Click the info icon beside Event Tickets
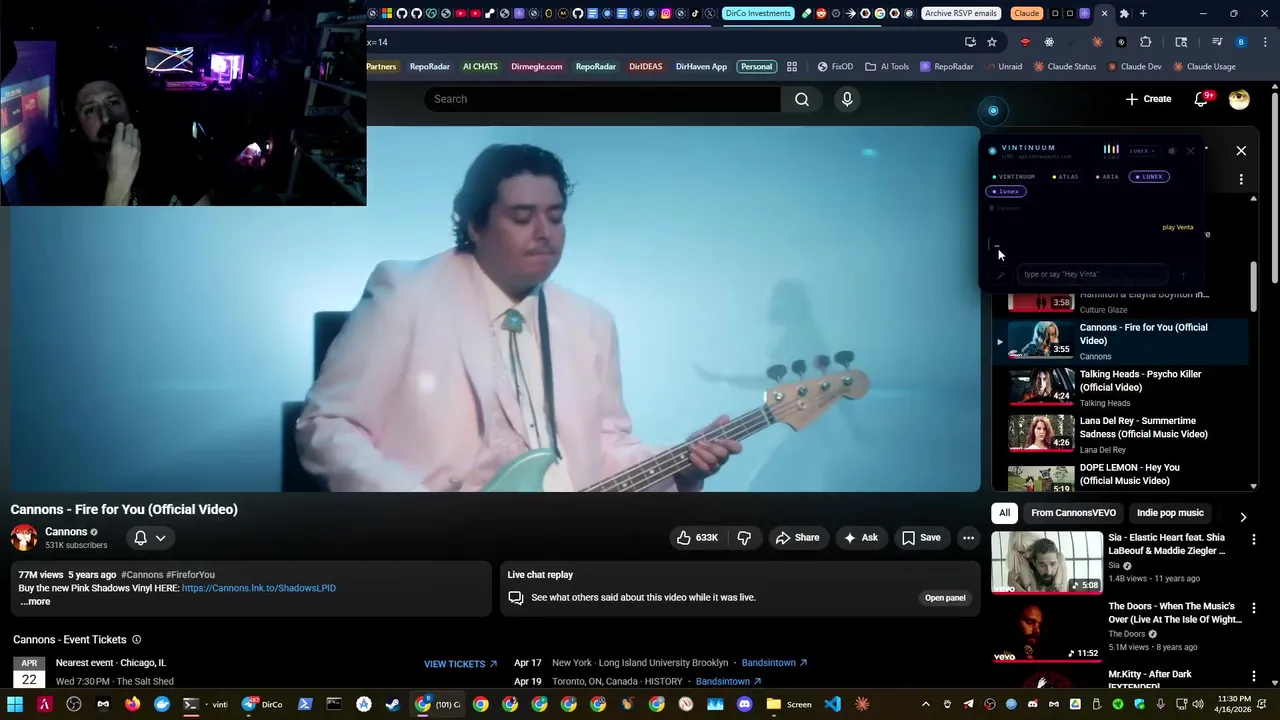1280x720 pixels. click(x=137, y=640)
